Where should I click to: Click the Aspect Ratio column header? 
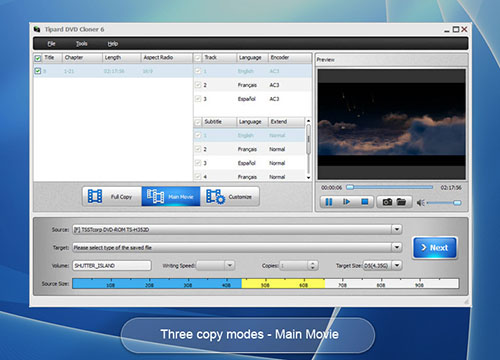[166, 58]
